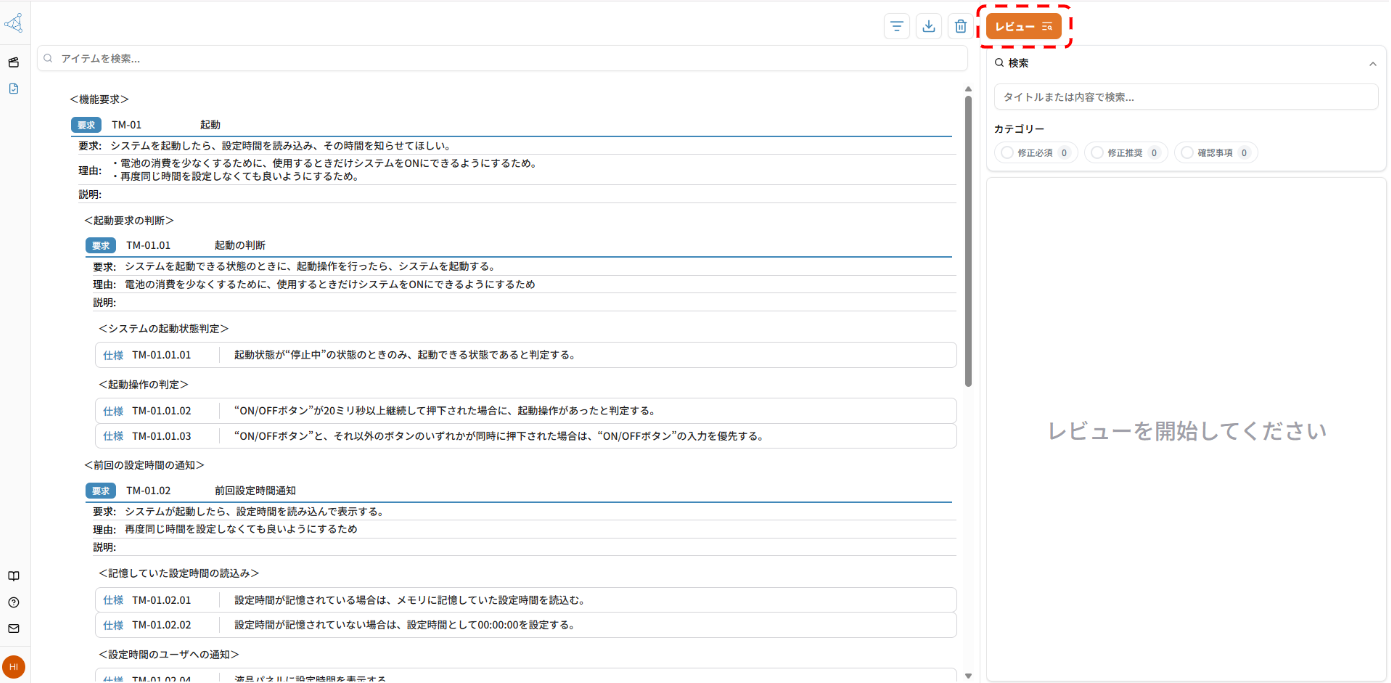Screen dimensions: 1391x683
Task: Open the HI user avatar at sidebar bottom
Action: [x=14, y=666]
